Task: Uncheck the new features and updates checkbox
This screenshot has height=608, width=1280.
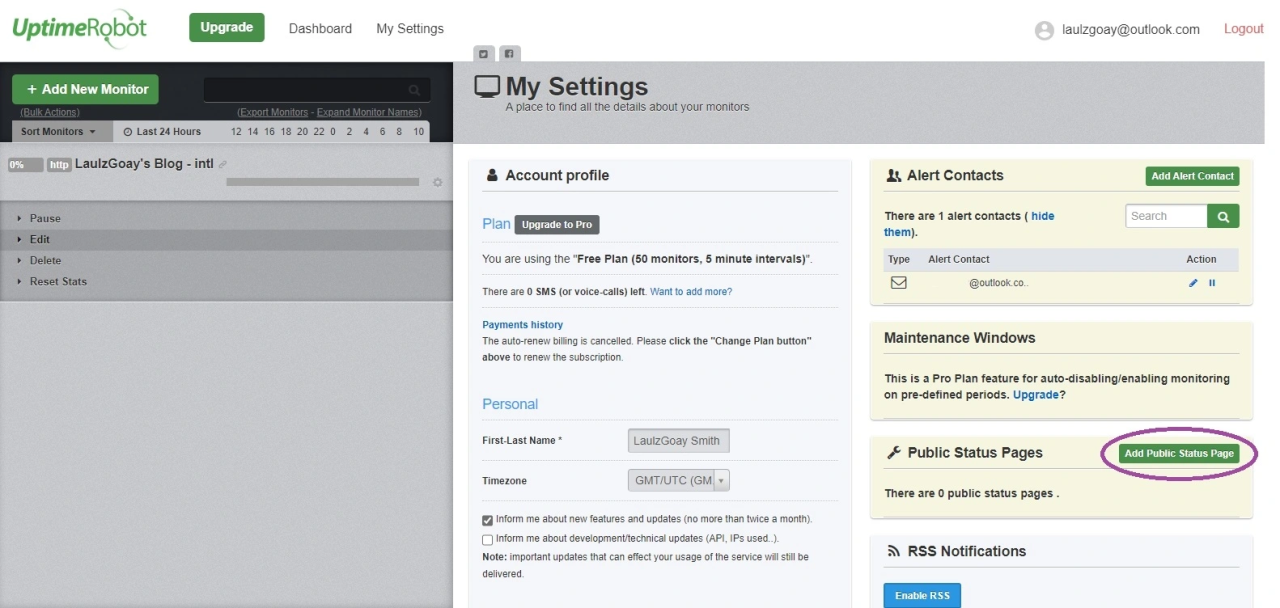Action: (488, 520)
